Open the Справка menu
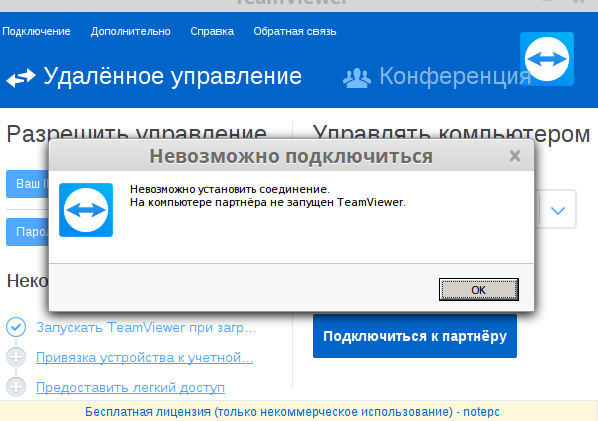This screenshot has width=598, height=421. [x=212, y=31]
